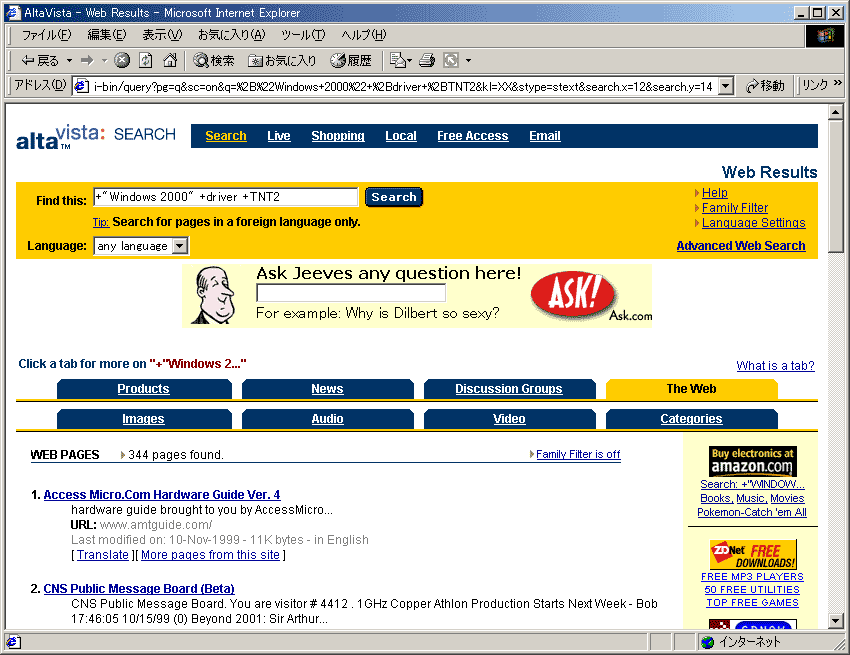The width and height of the screenshot is (850, 655).
Task: Open the Shopping navigation link
Action: (338, 136)
